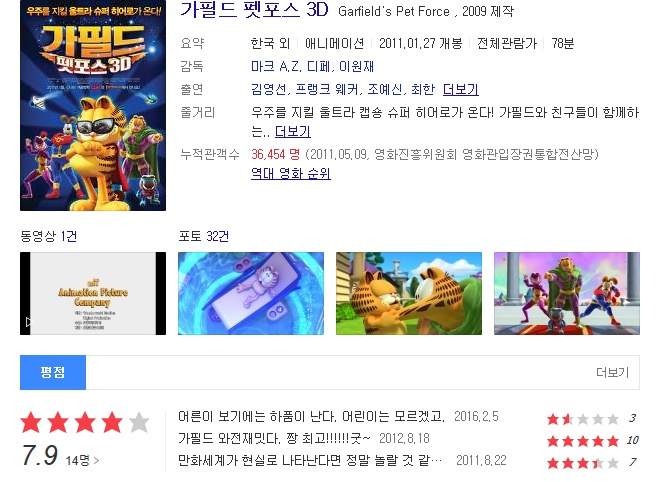Open more ratings via 더보기 in 평점 bar
This screenshot has width=660, height=482.
(x=612, y=373)
